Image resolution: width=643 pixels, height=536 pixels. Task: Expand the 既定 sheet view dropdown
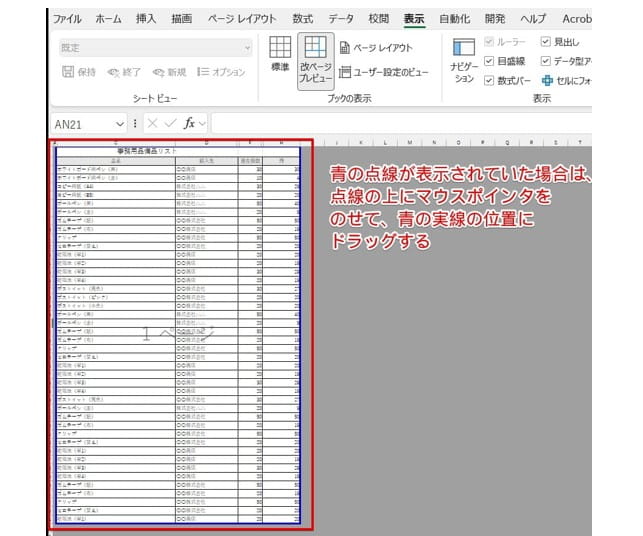(x=247, y=48)
